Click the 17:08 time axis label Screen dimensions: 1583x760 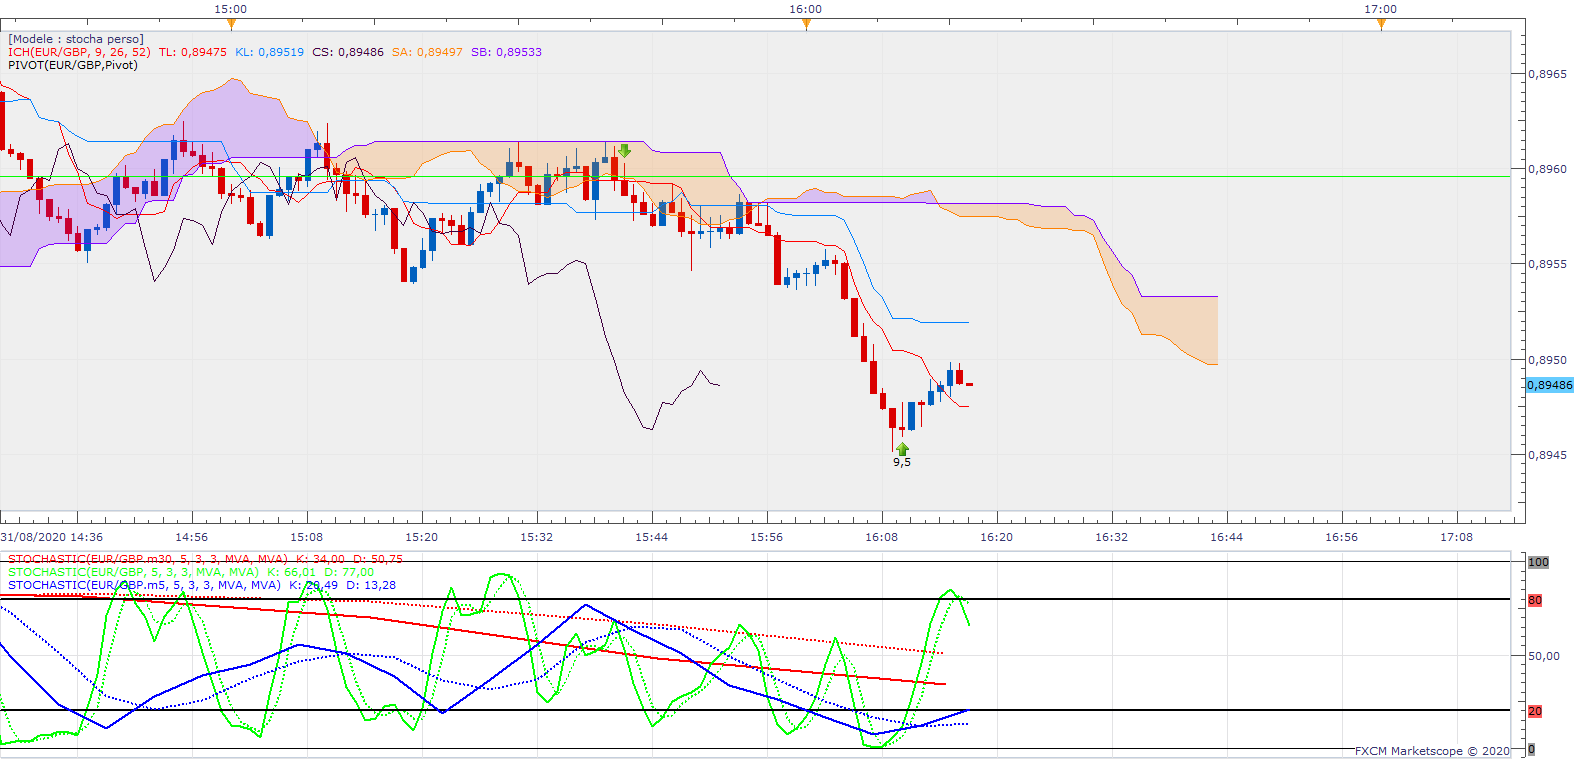click(1457, 537)
